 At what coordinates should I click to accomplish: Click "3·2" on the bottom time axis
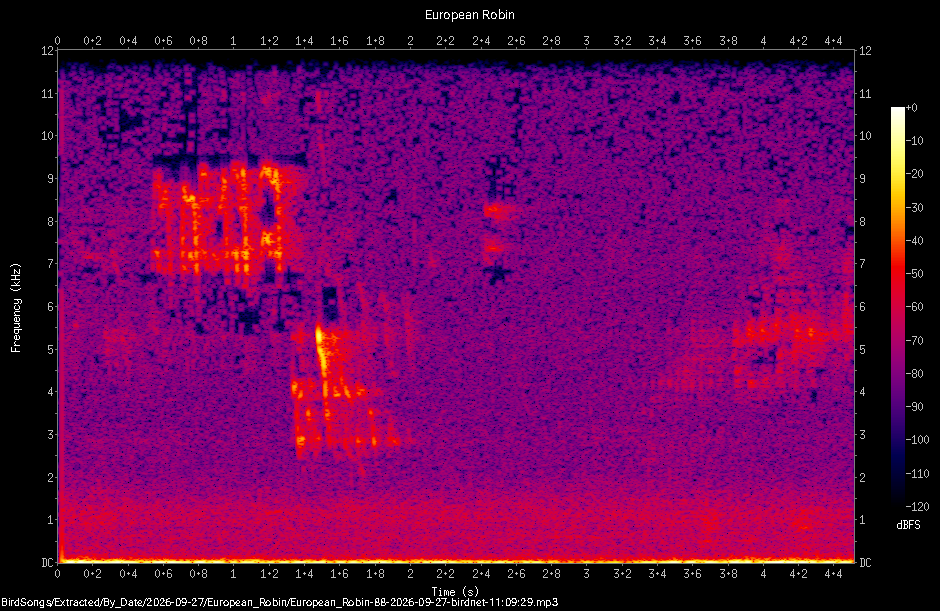tap(622, 574)
